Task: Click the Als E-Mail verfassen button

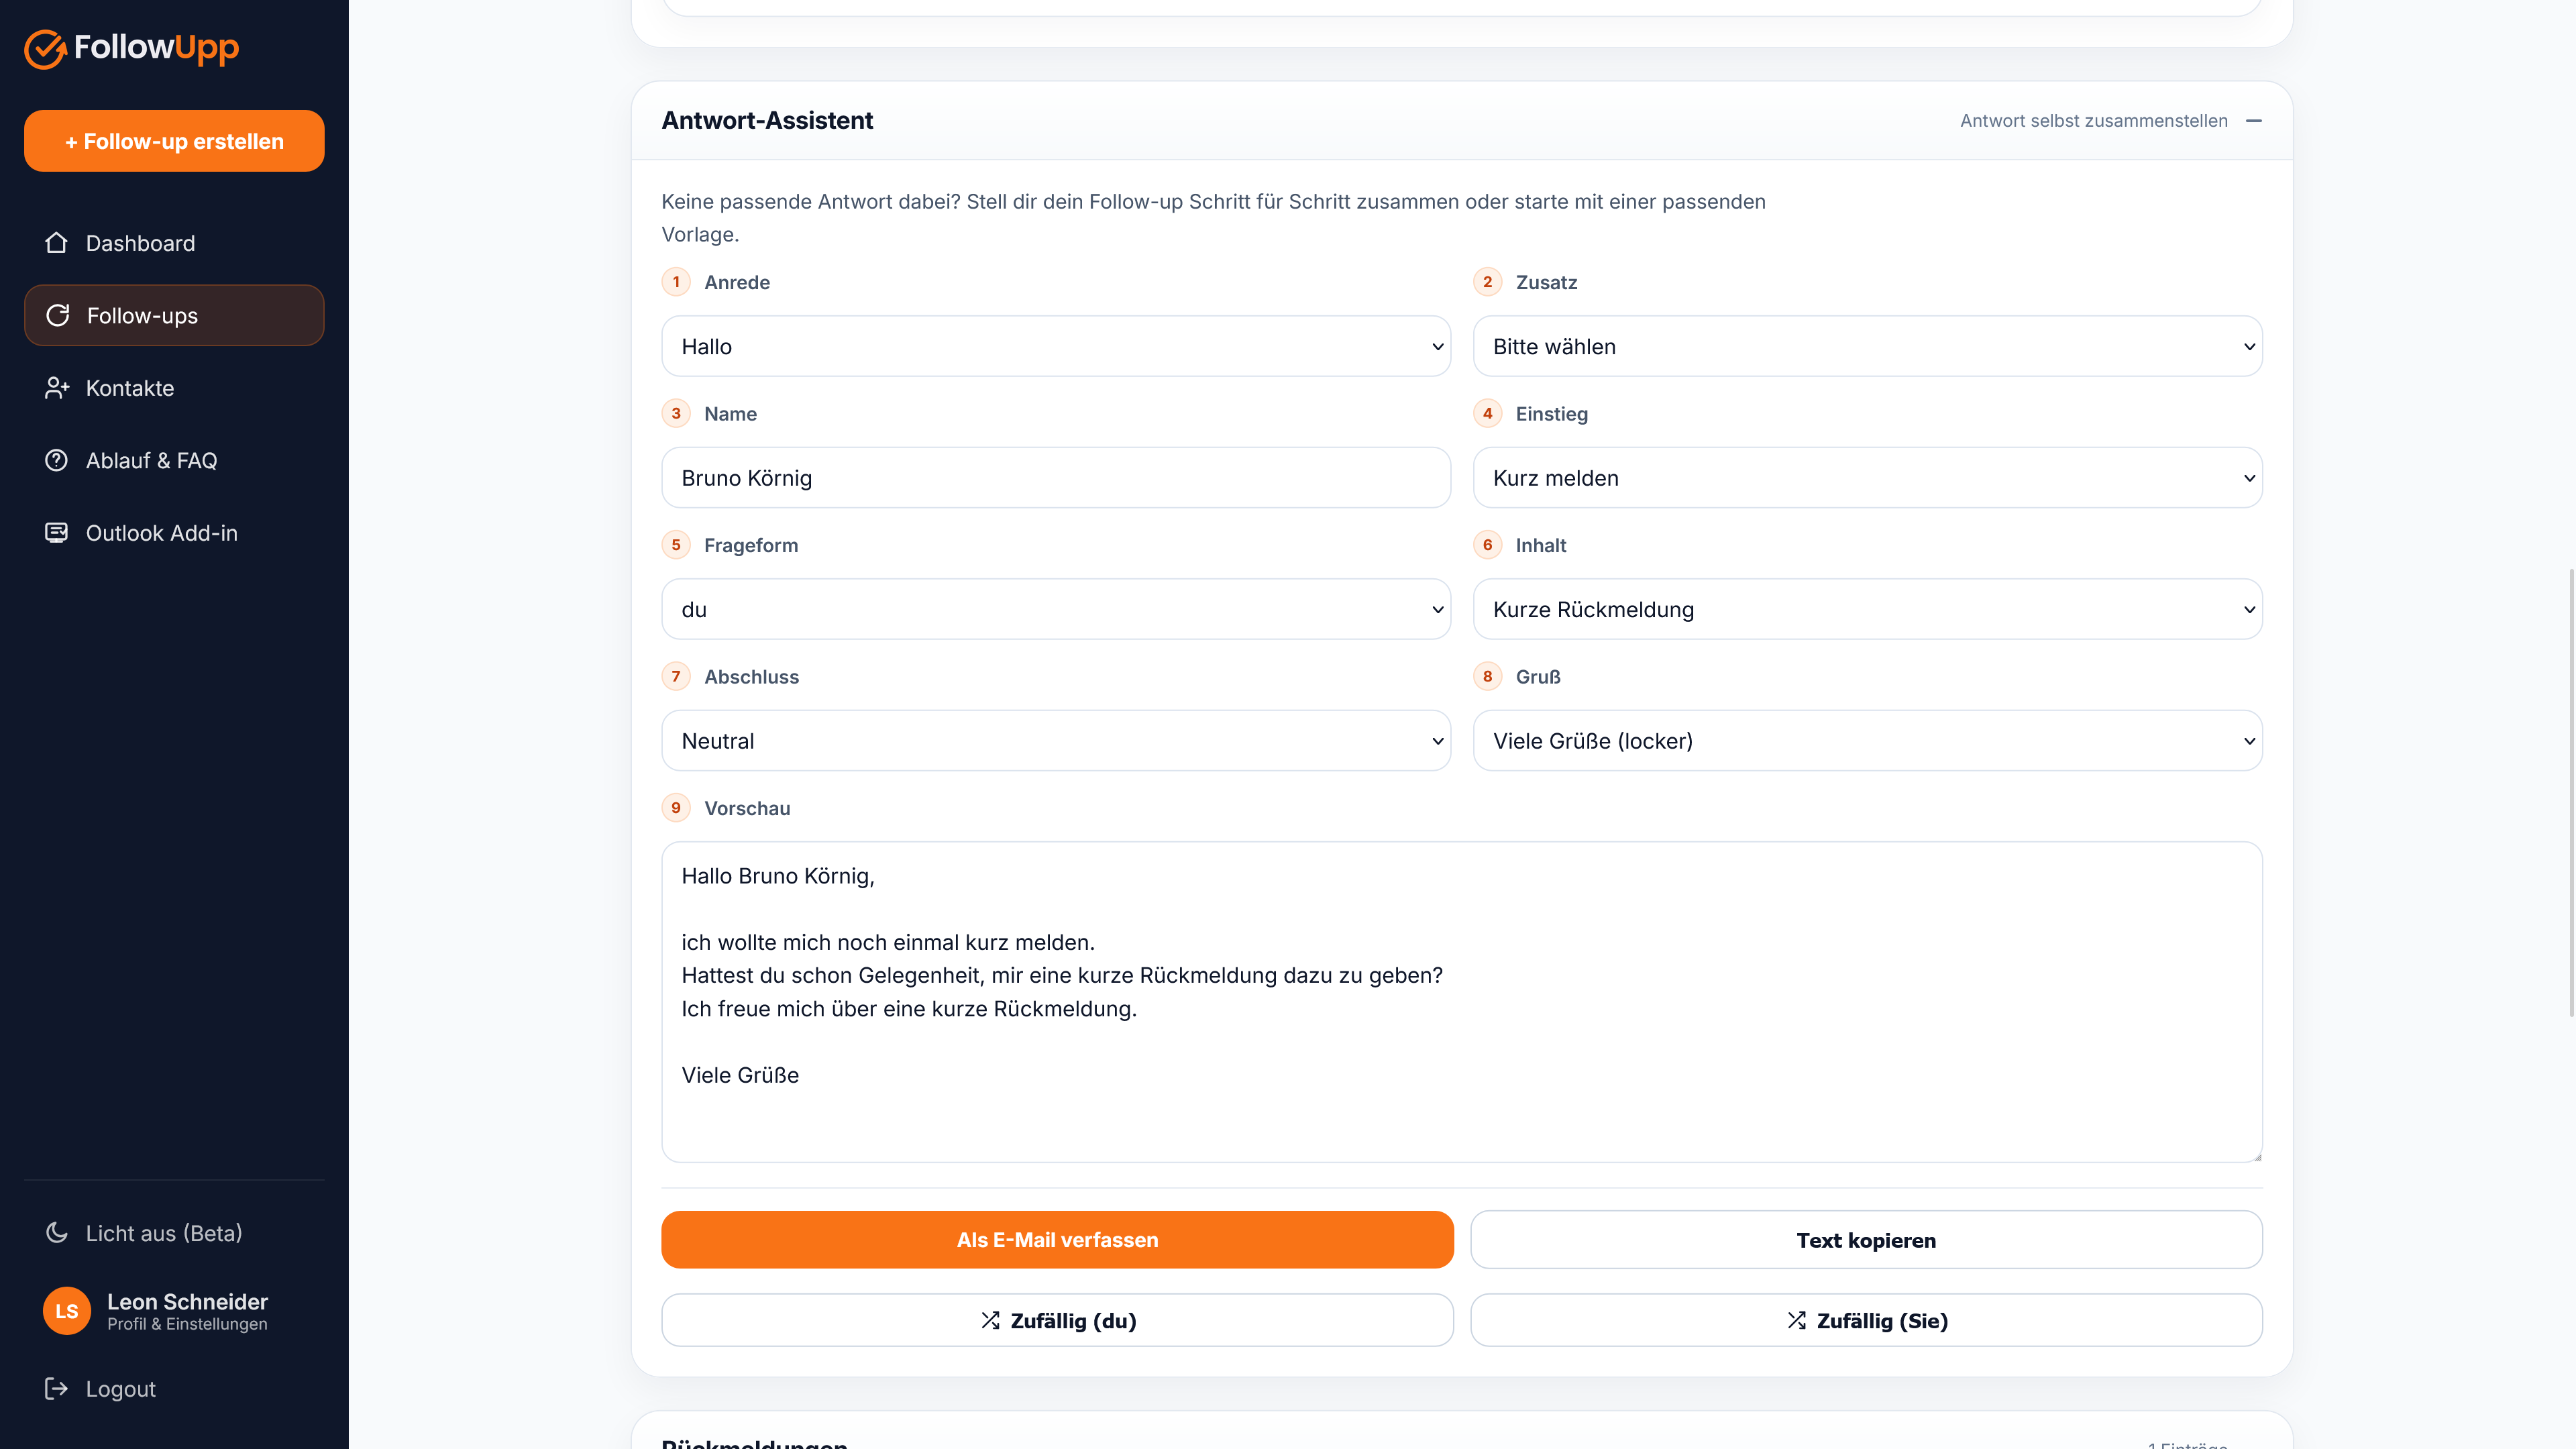Action: pos(1057,1240)
